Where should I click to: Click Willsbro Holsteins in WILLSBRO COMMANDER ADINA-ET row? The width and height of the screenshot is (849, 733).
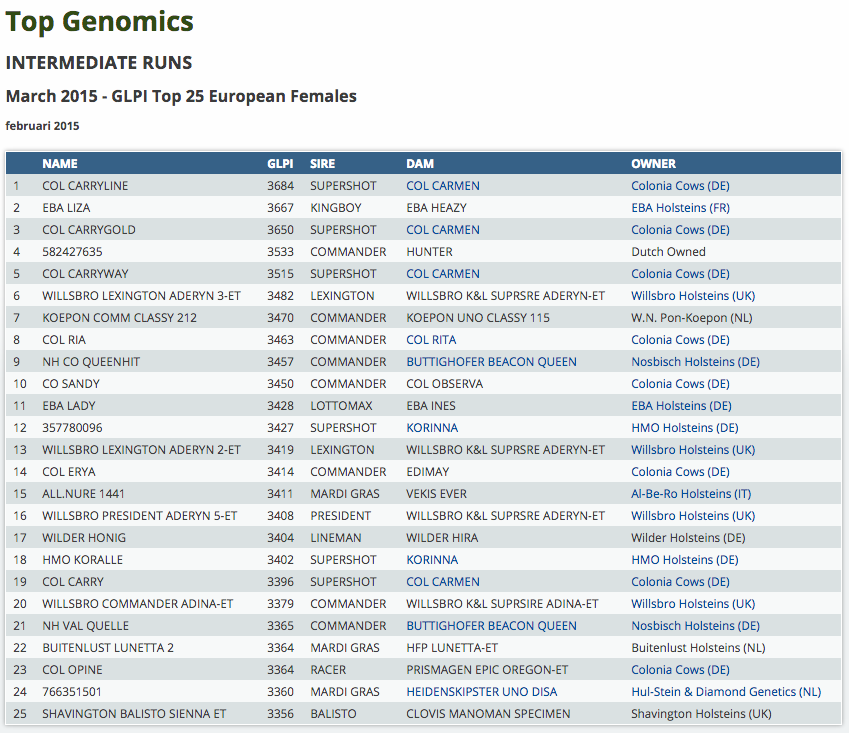point(693,604)
